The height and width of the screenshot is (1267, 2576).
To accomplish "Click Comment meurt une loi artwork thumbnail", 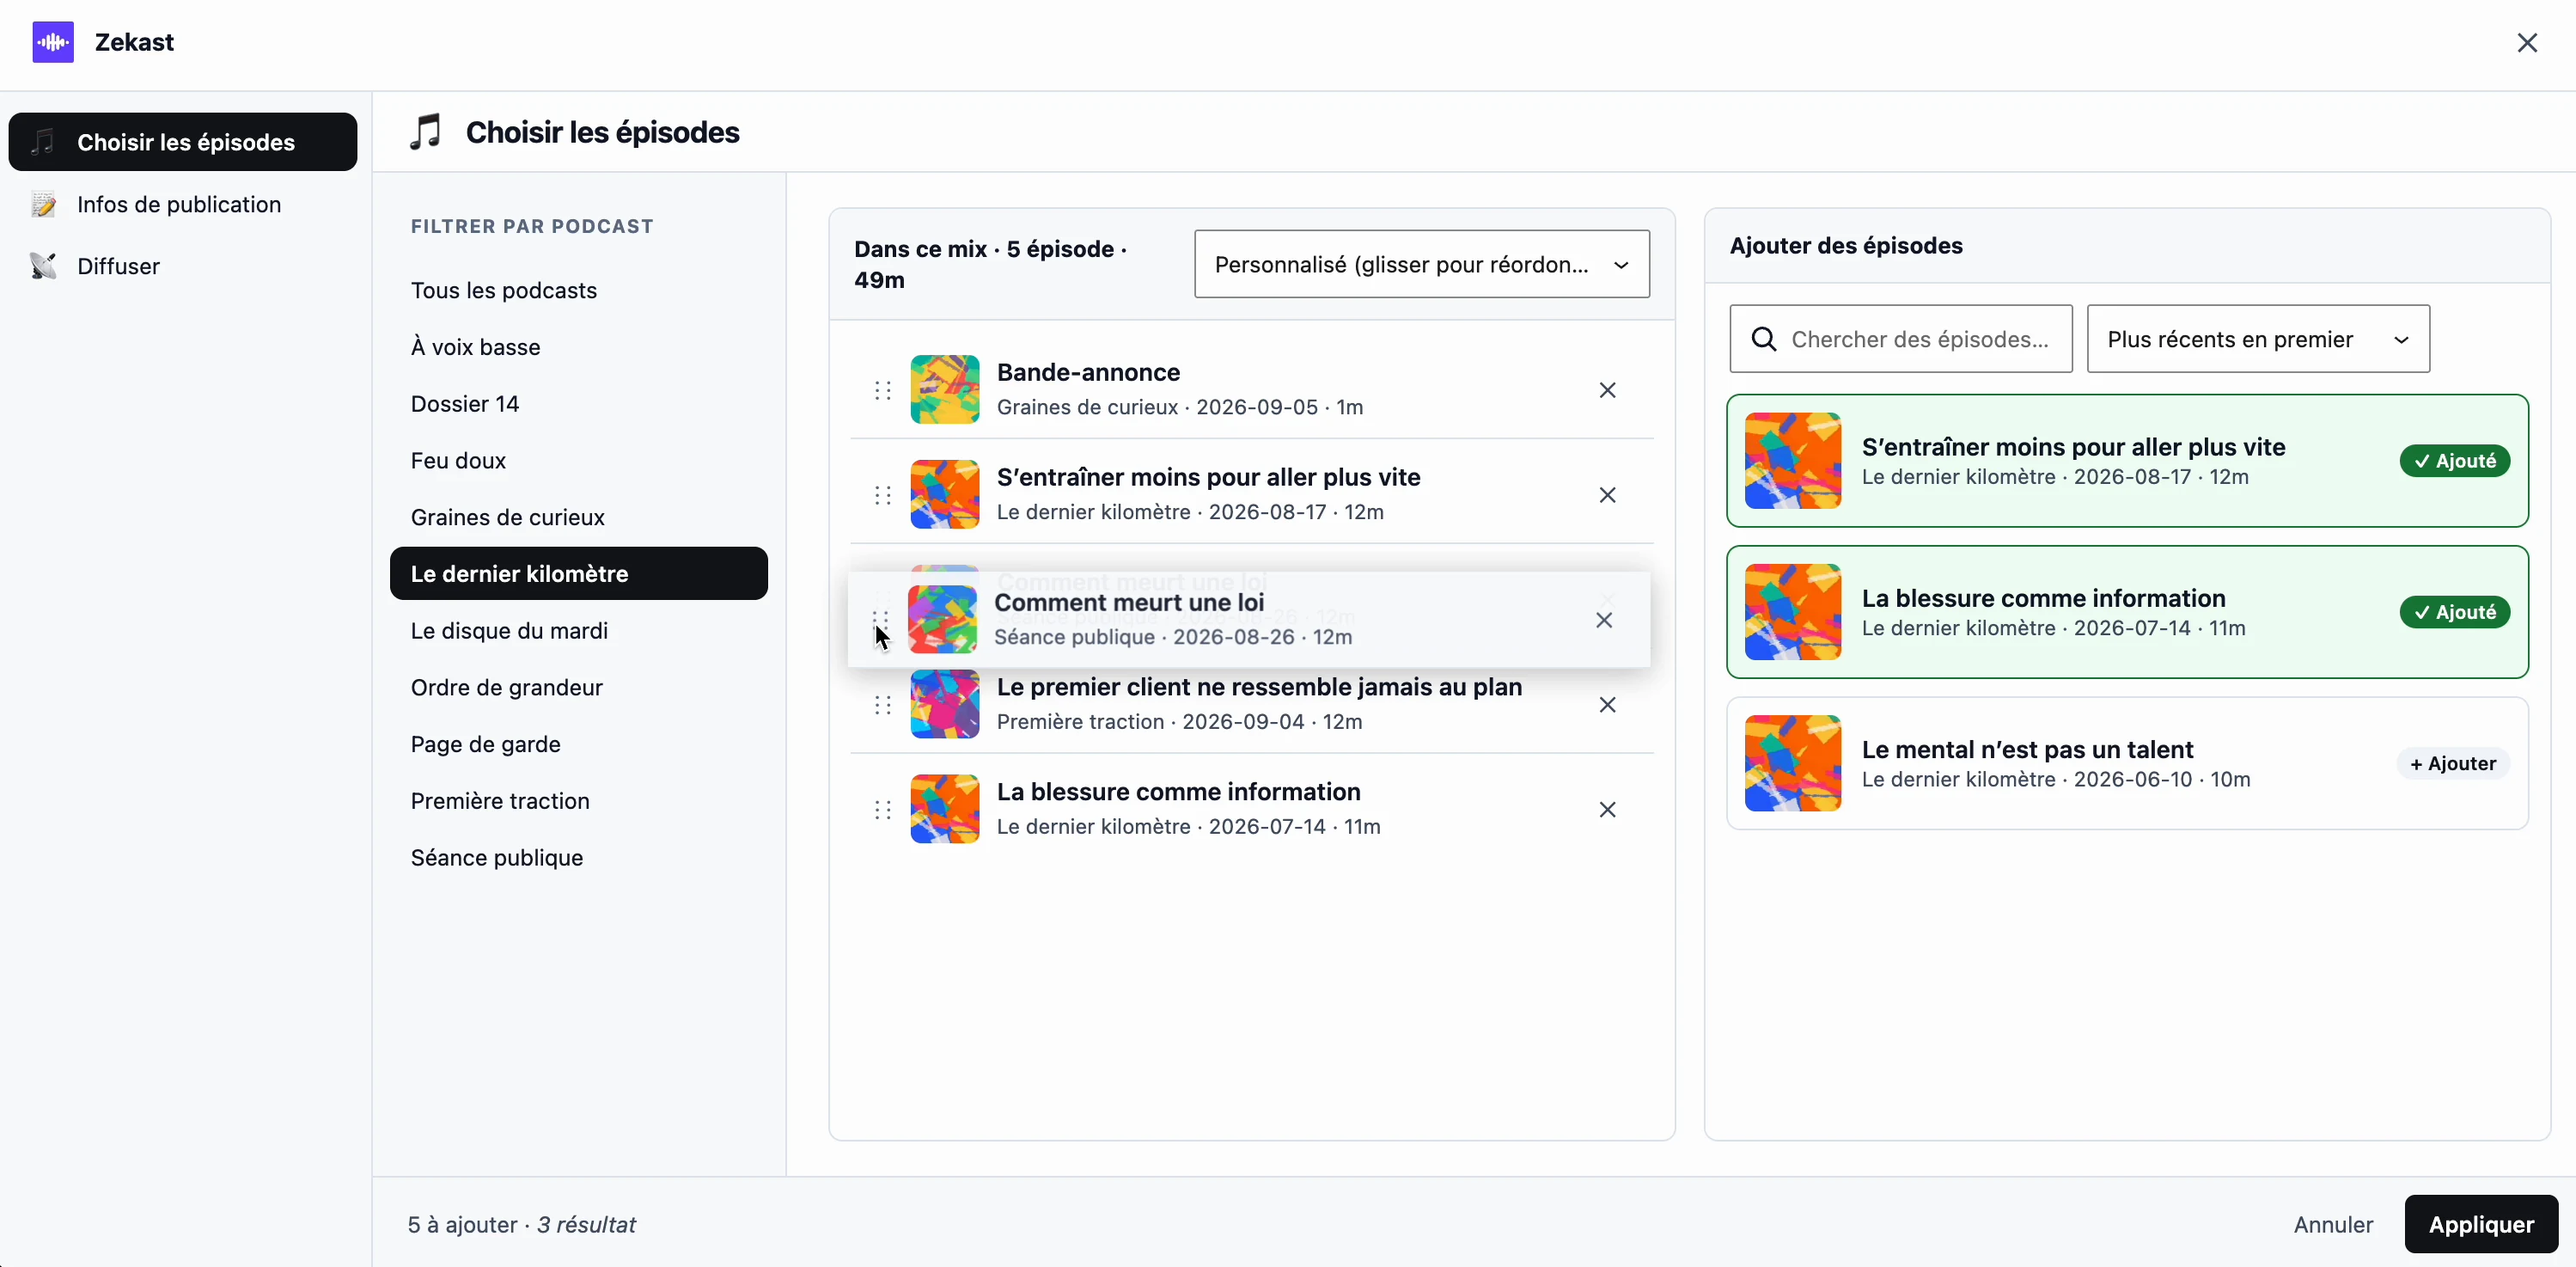I will tap(942, 620).
